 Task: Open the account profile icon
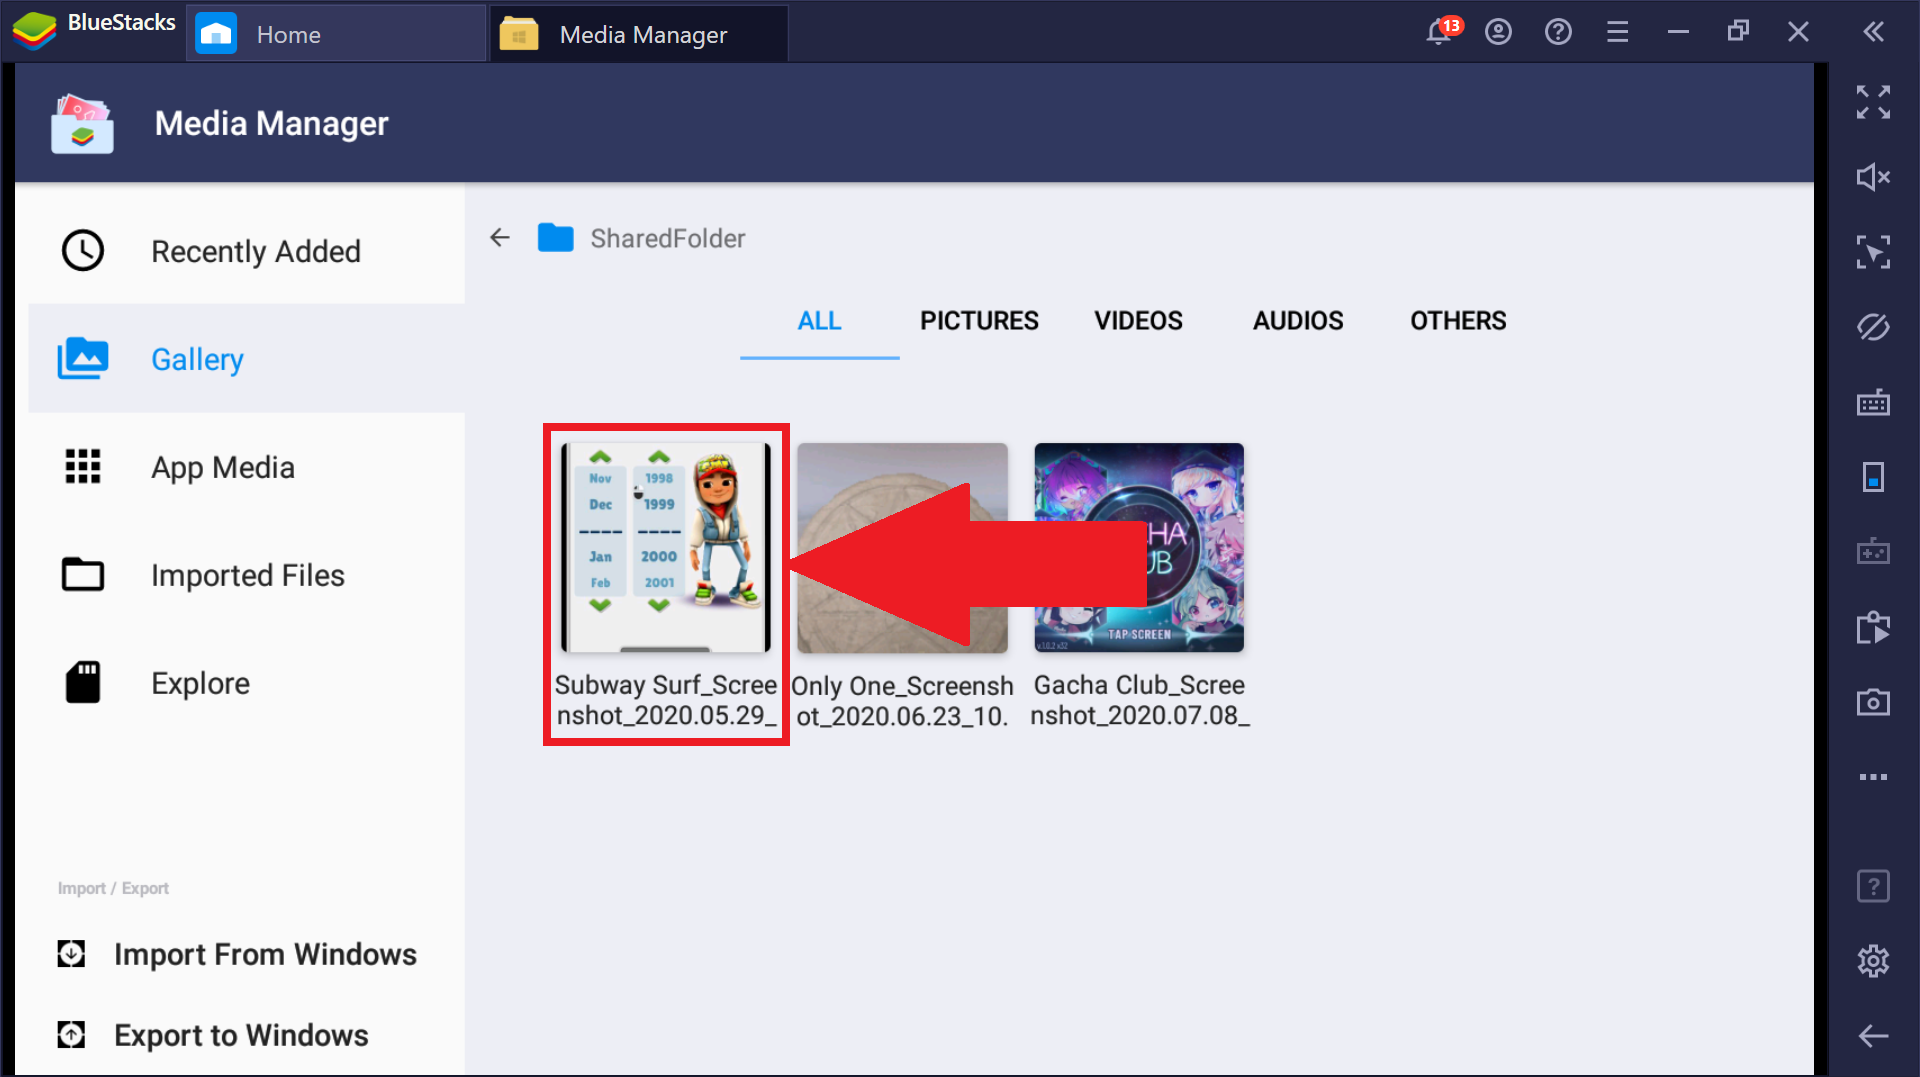pos(1498,32)
